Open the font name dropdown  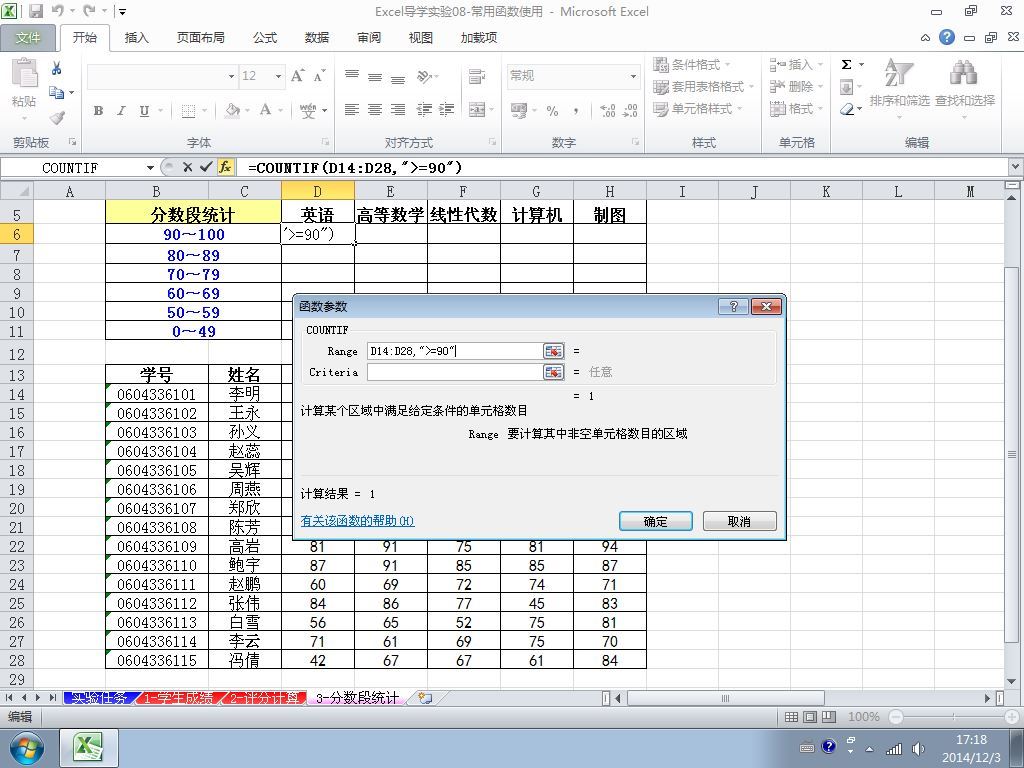pos(231,76)
